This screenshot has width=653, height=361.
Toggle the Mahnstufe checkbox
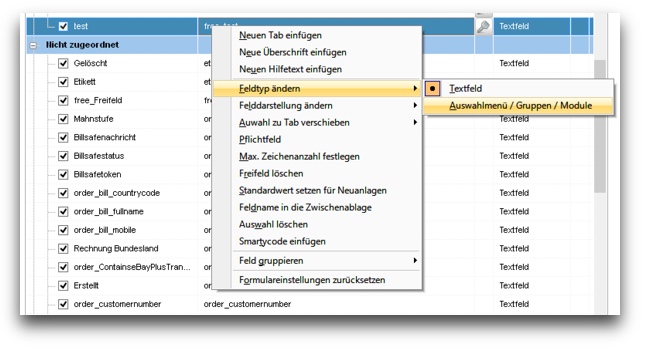click(63, 119)
